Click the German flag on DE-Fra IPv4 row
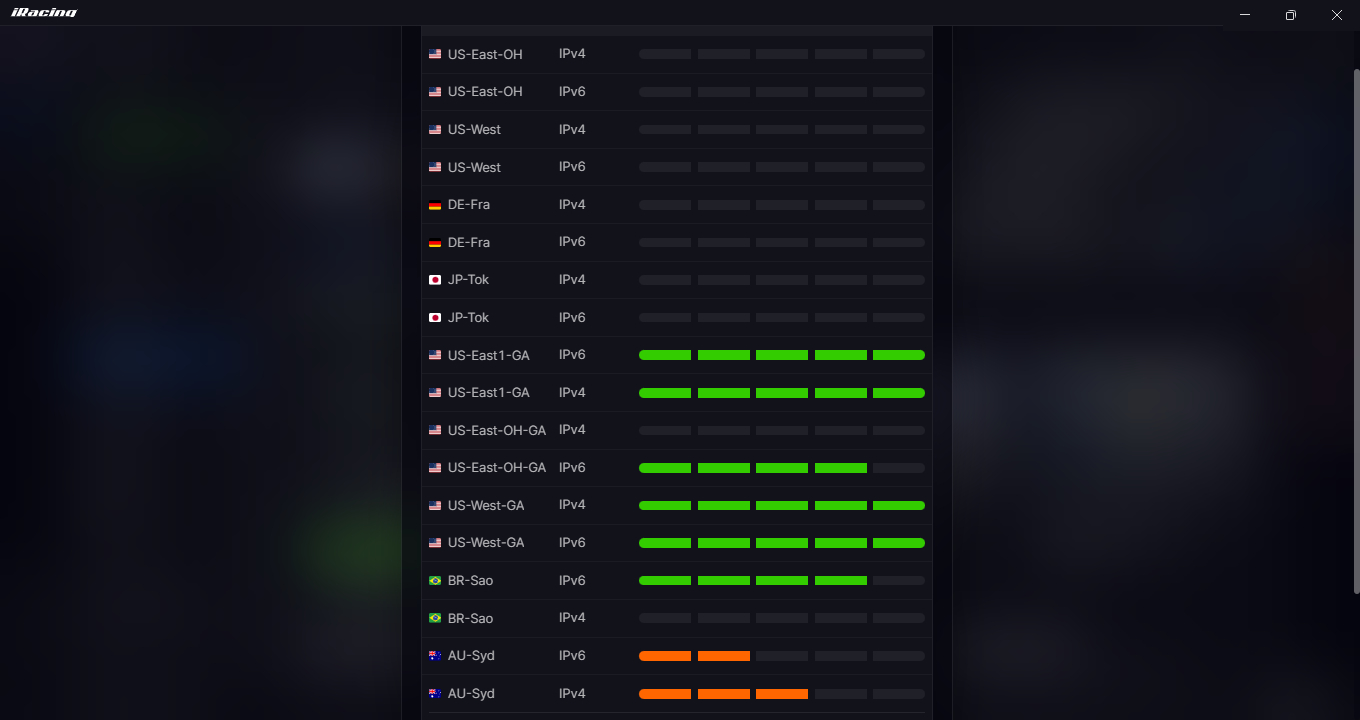The image size is (1360, 720). coord(435,205)
